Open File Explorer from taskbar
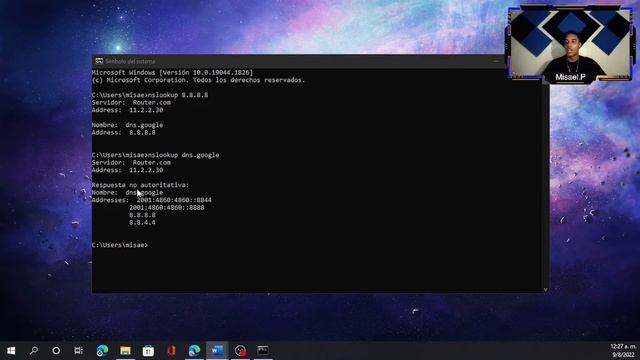The image size is (640, 360). (x=125, y=350)
